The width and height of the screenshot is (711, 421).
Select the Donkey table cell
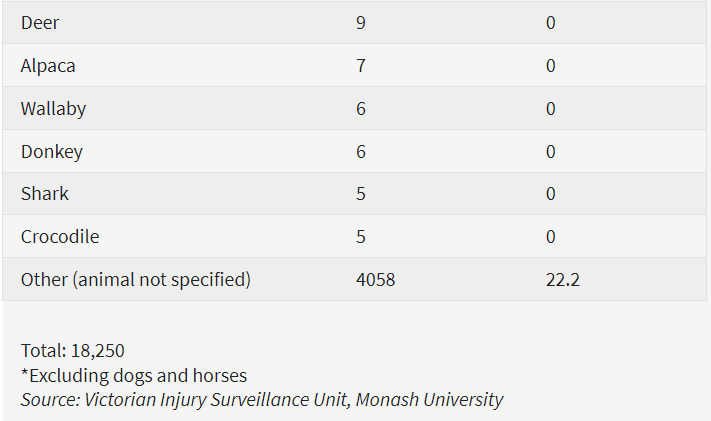click(51, 152)
